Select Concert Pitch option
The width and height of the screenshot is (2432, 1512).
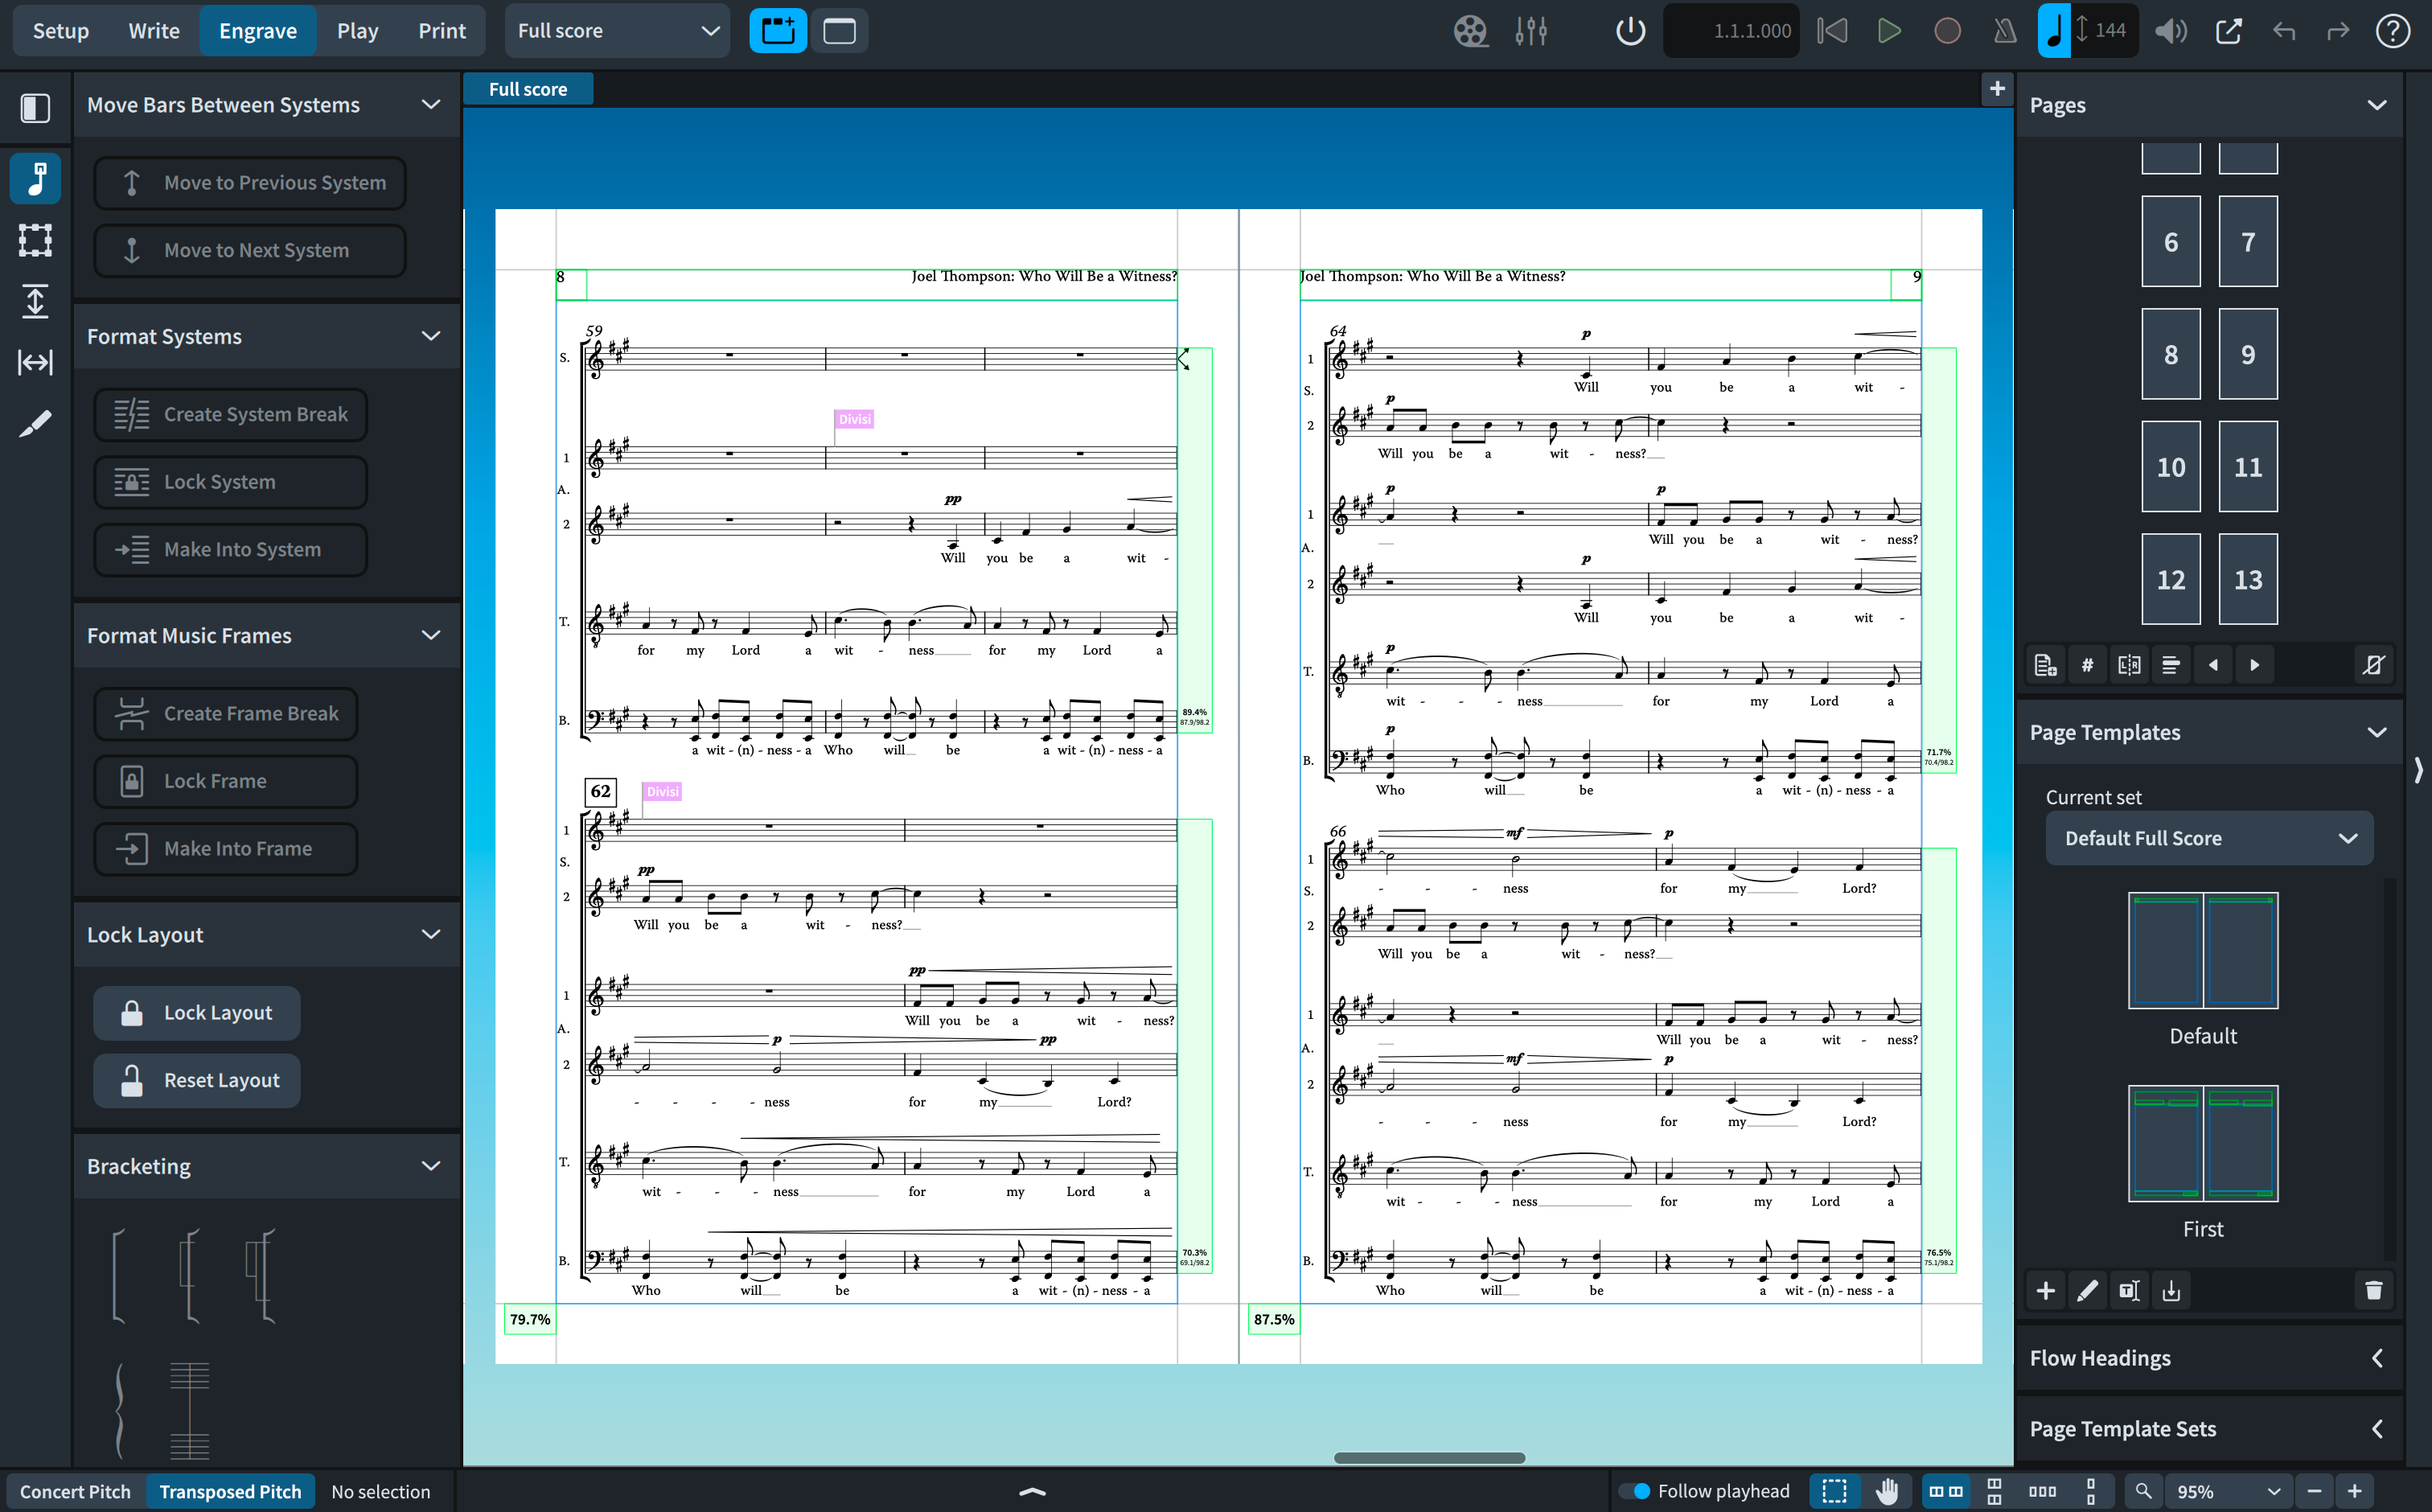pyautogui.click(x=76, y=1491)
